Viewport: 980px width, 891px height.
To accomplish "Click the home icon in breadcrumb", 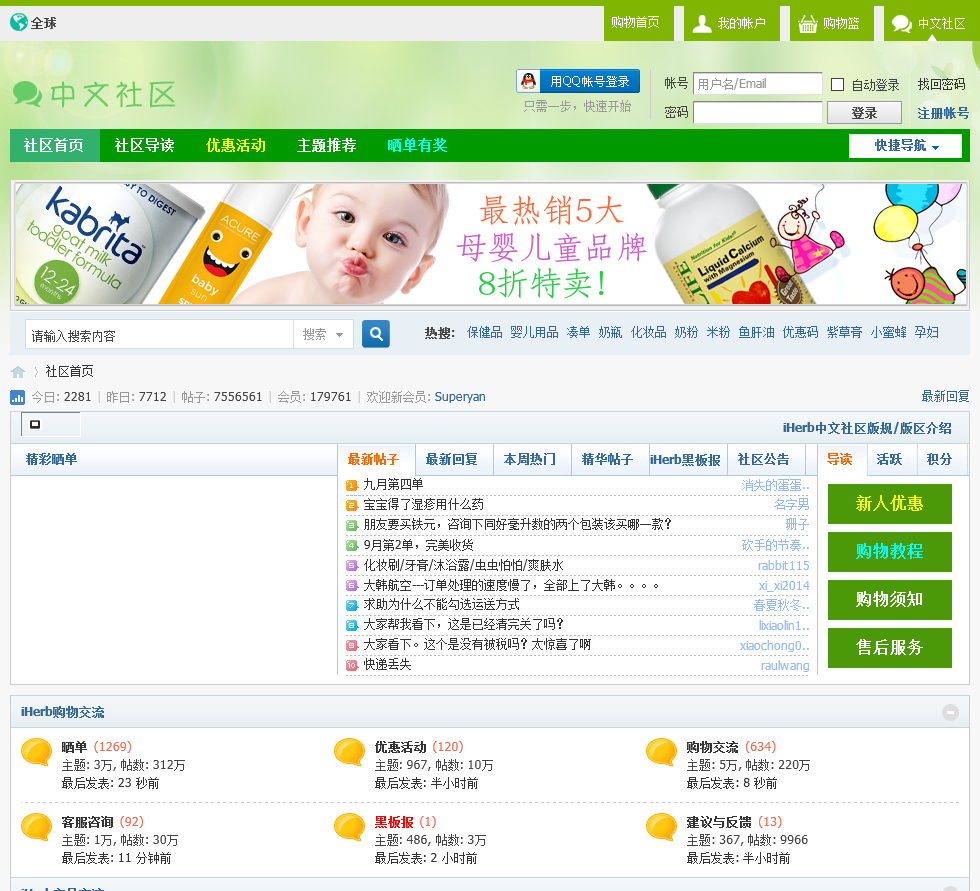I will pyautogui.click(x=18, y=372).
